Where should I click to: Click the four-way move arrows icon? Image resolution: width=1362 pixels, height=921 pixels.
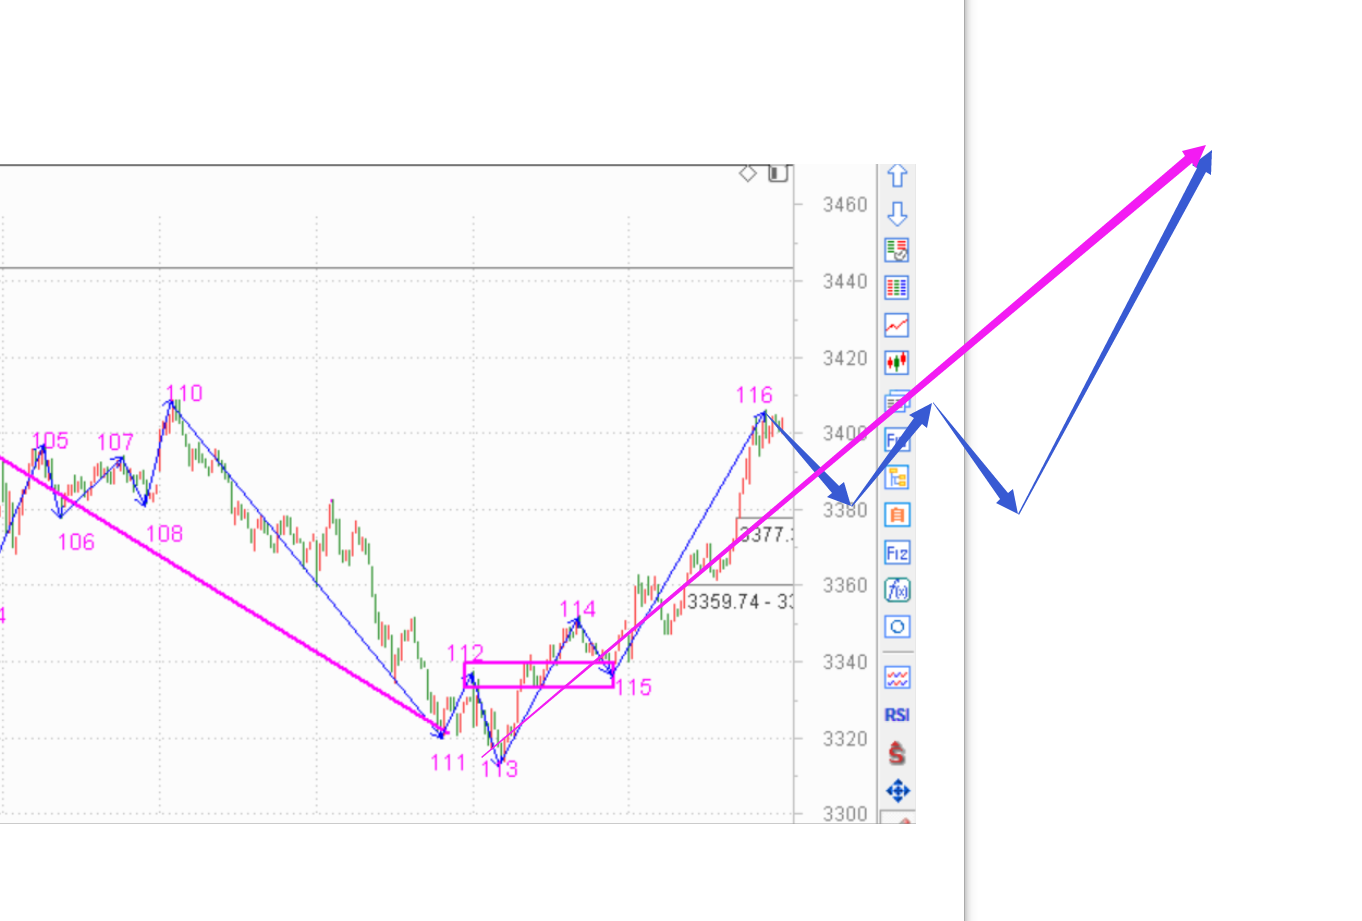[x=897, y=791]
